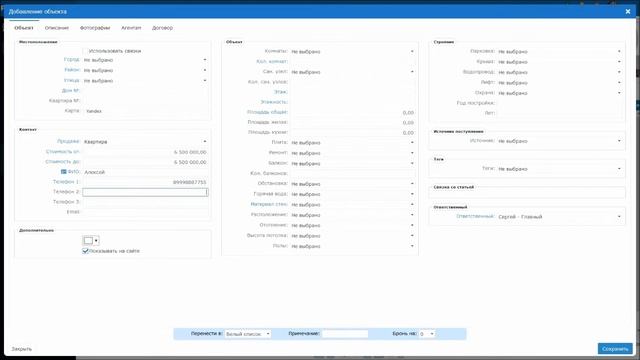Image resolution: width=640 pixels, height=360 pixels.
Task: Click the ФИО field containing Алексей
Action: [x=145, y=172]
